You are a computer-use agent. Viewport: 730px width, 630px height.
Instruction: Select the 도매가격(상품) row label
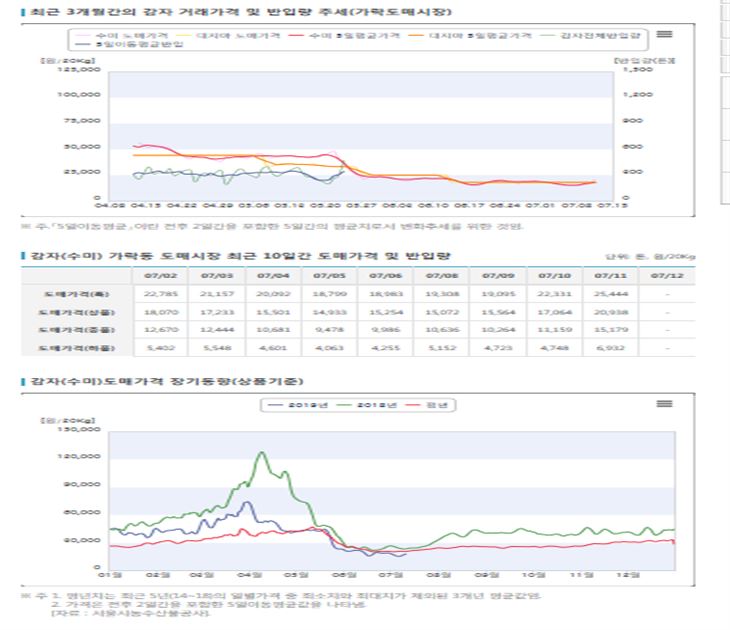(77, 312)
